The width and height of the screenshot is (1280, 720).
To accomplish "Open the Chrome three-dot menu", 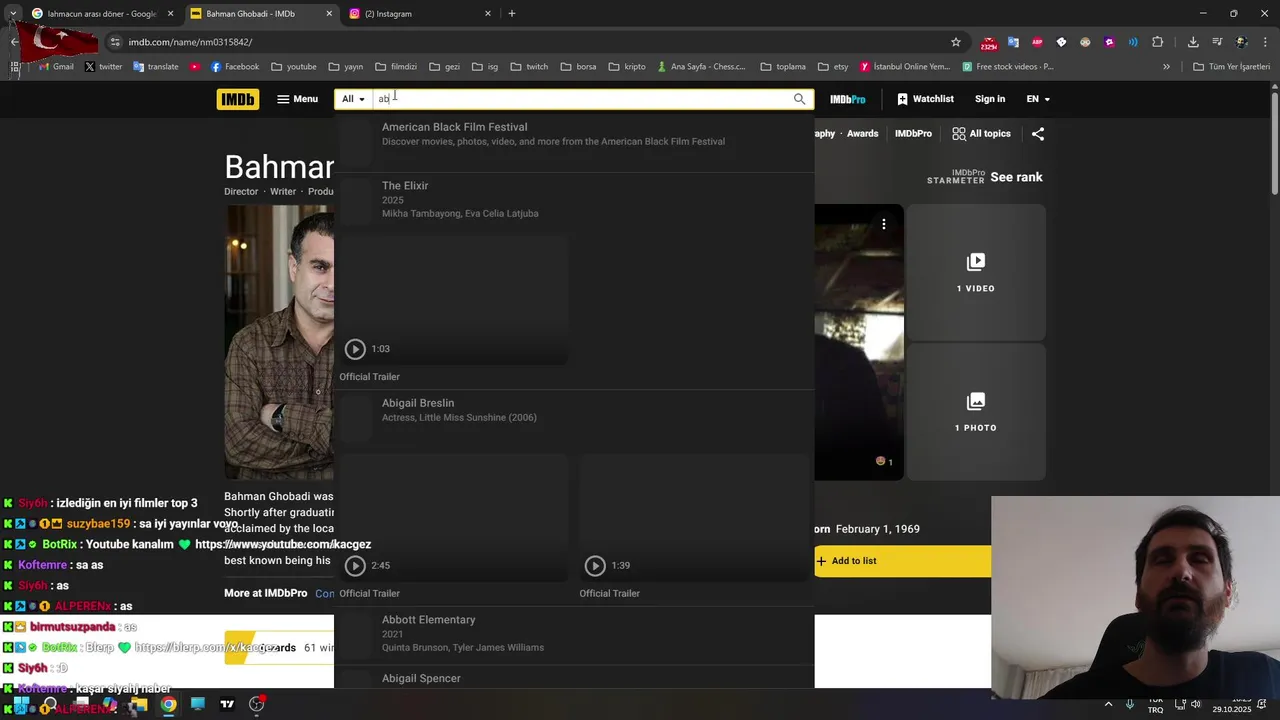I will coord(1265,42).
